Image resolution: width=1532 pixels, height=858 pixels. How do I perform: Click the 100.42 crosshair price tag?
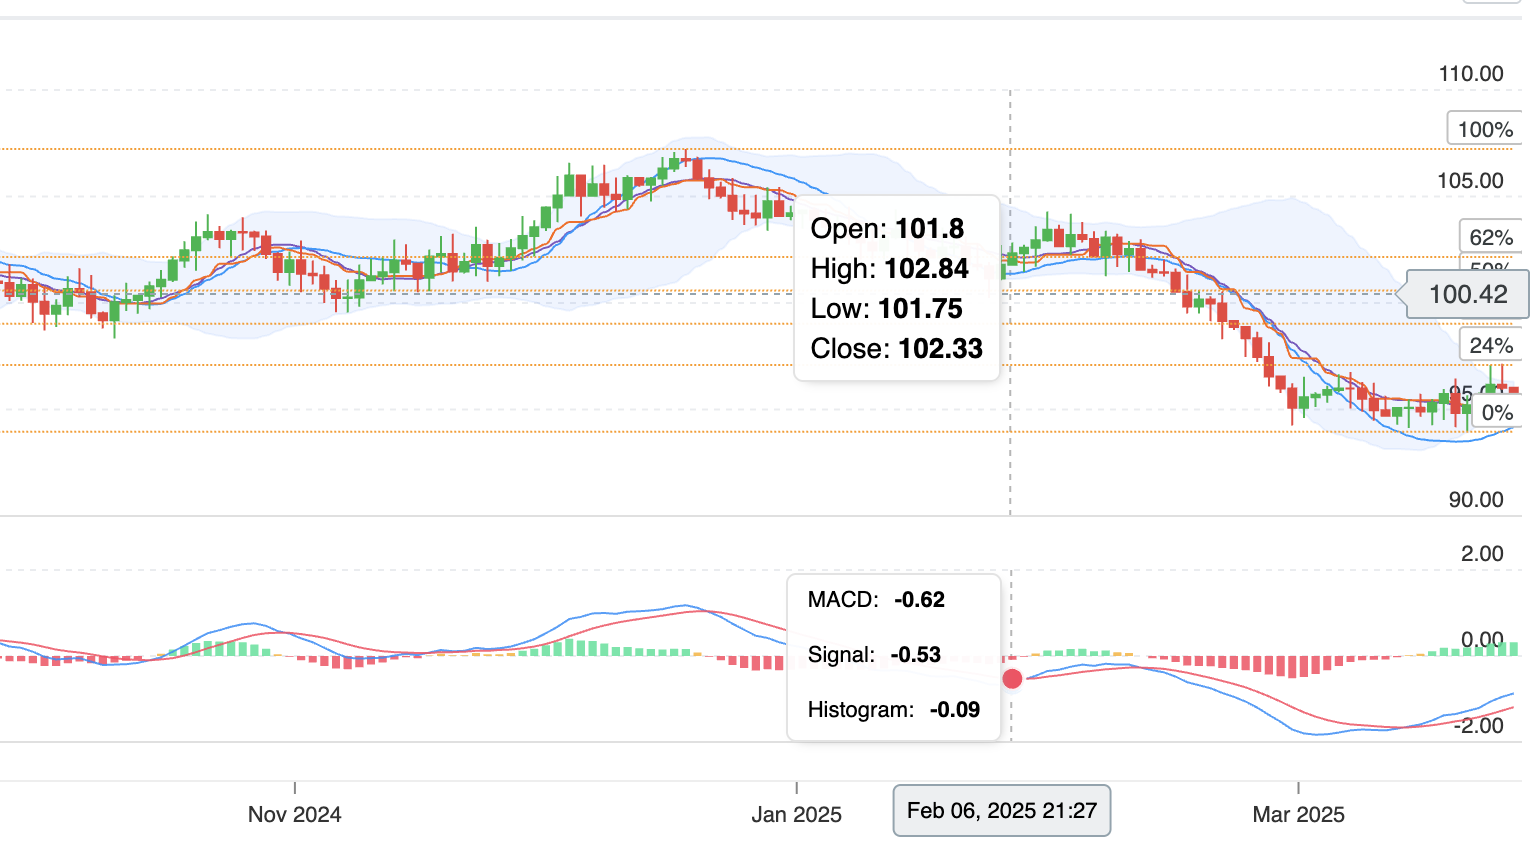[1467, 294]
